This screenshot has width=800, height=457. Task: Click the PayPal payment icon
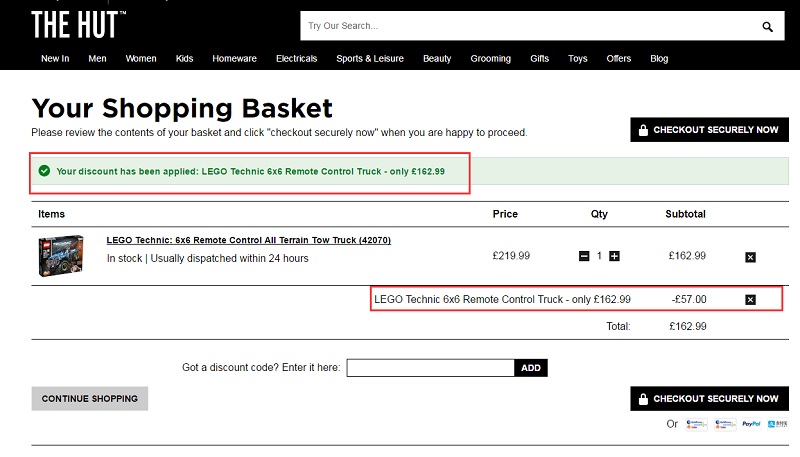[751, 424]
